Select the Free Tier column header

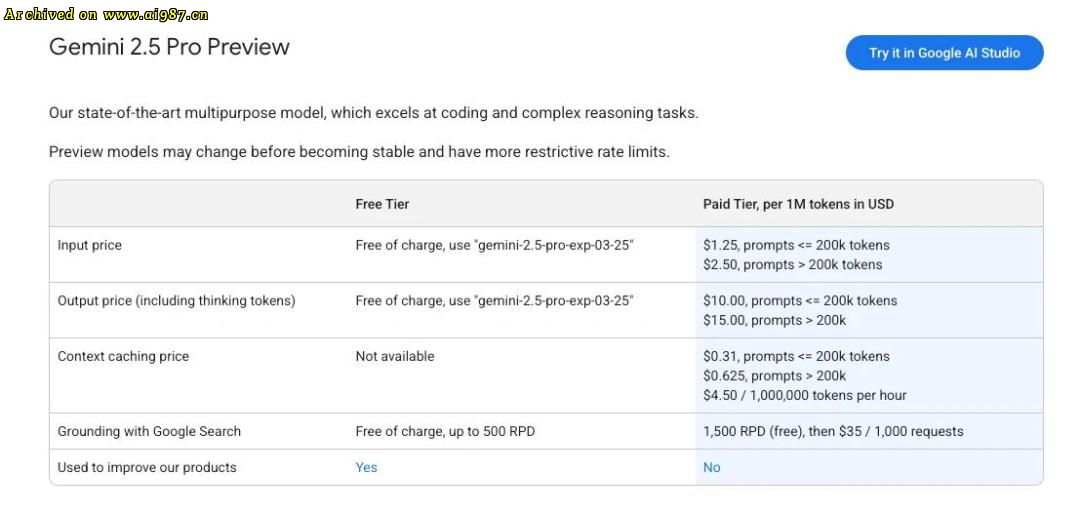point(382,205)
